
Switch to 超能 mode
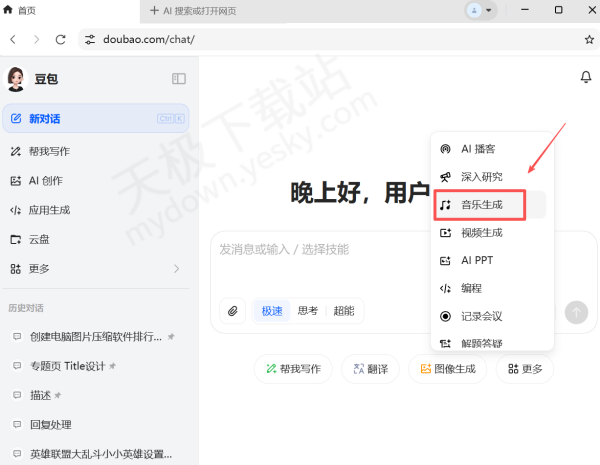coord(343,311)
